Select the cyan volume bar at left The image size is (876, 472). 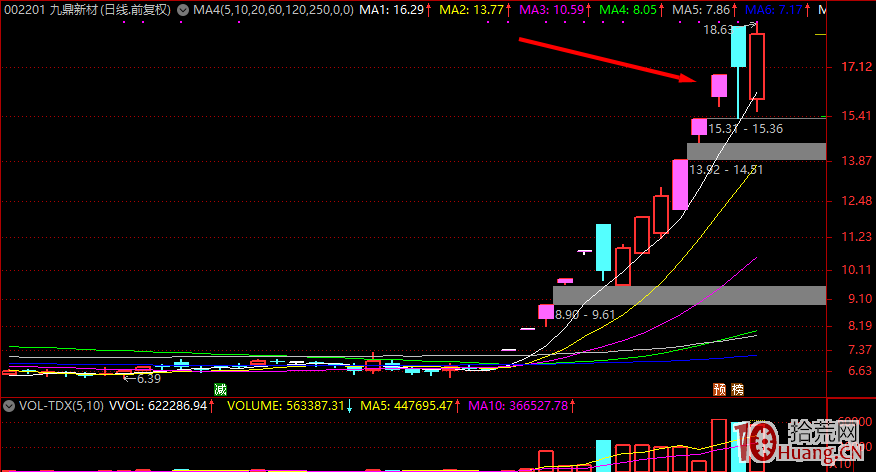pos(603,456)
